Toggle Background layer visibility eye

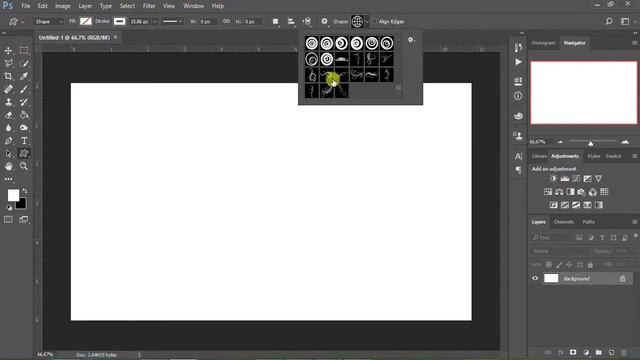[x=535, y=278]
